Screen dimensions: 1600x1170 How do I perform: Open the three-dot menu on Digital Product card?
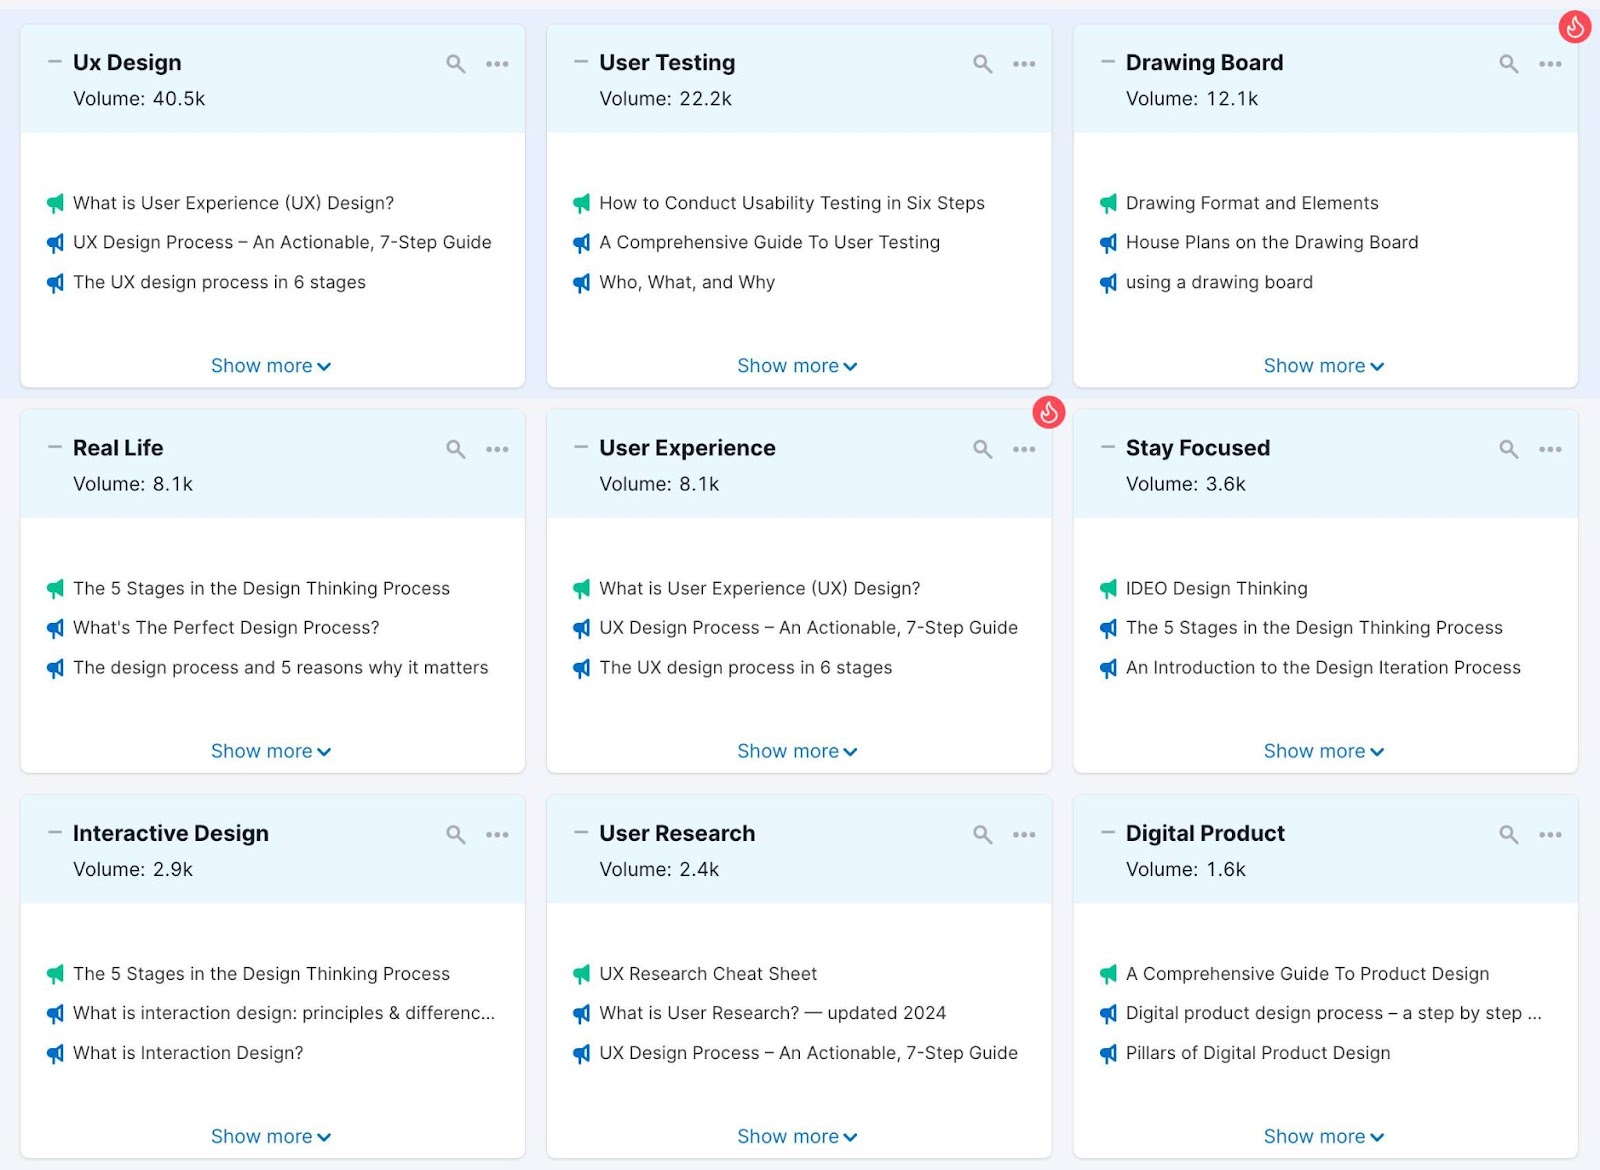tap(1550, 835)
